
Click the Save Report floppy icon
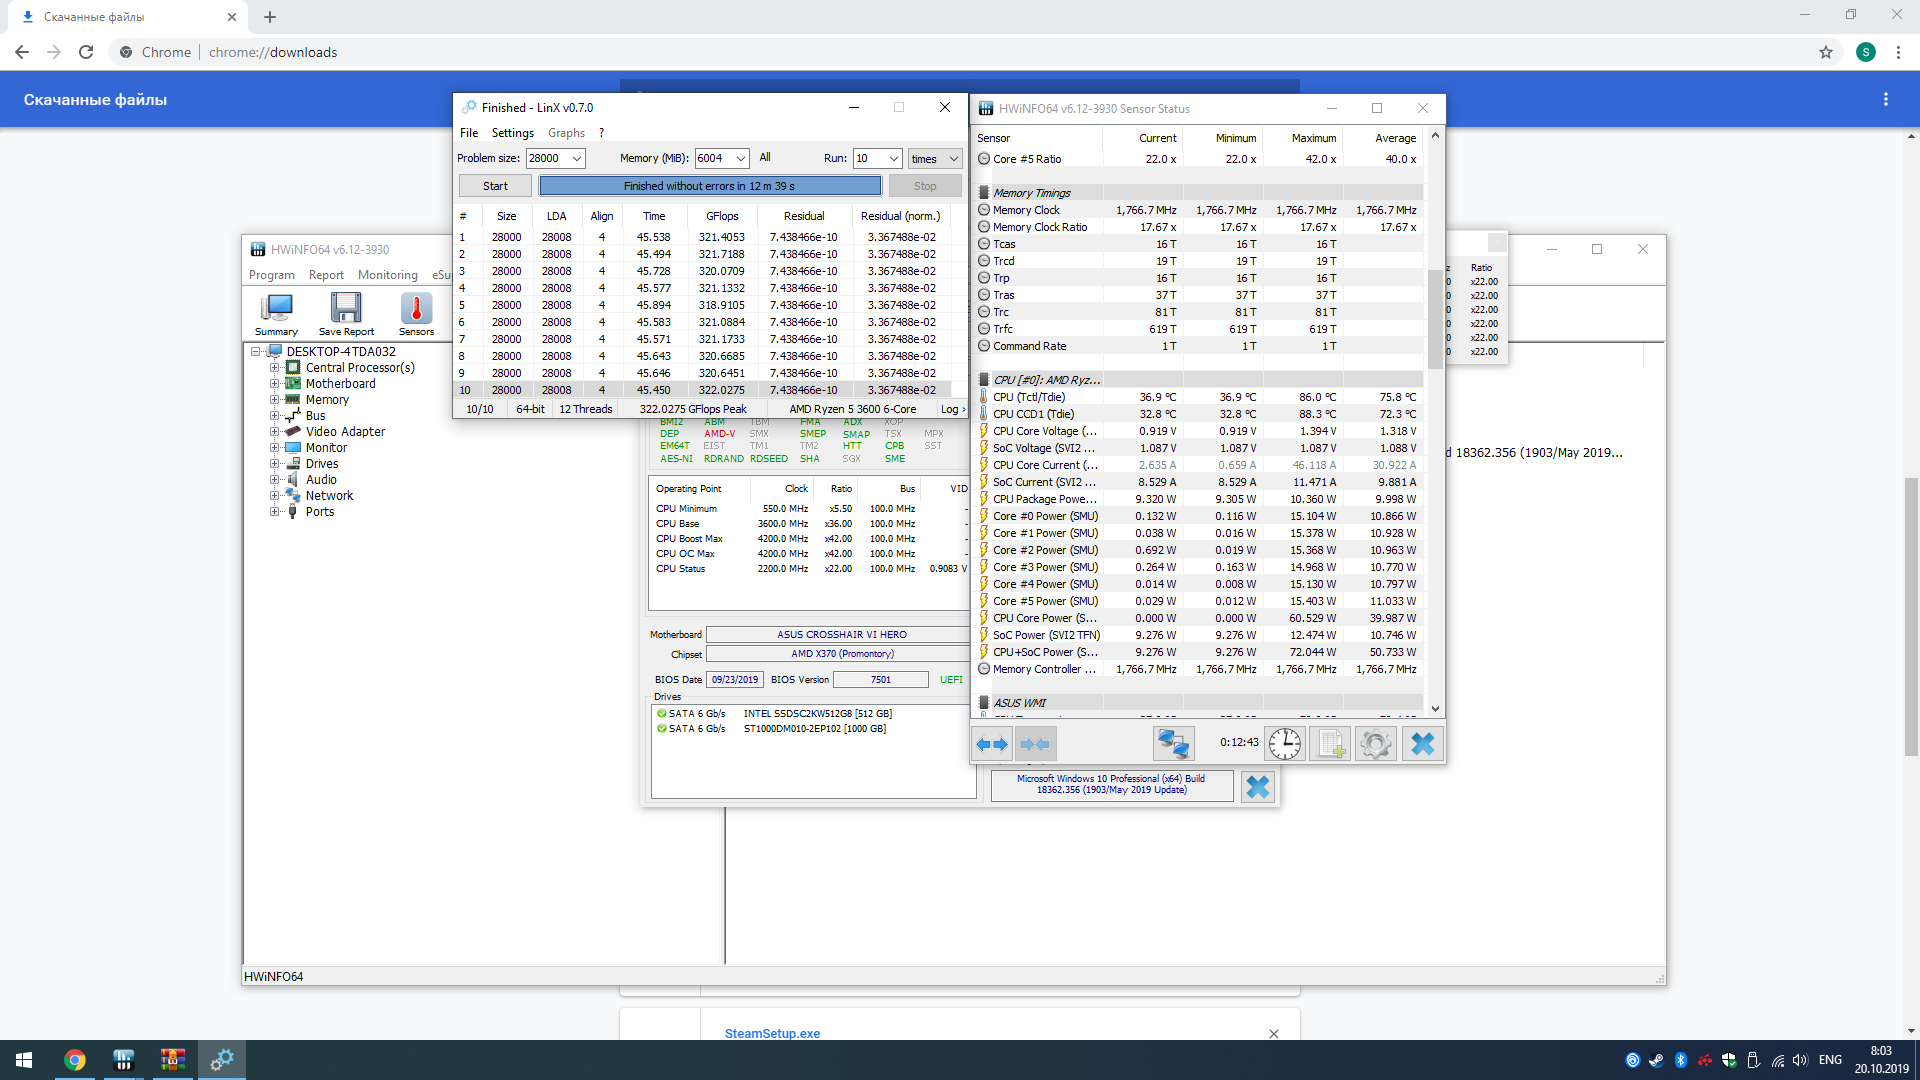[x=346, y=314]
